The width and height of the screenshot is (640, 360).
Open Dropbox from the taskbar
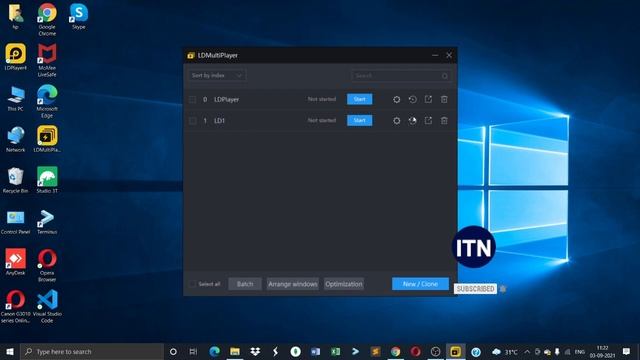255,351
